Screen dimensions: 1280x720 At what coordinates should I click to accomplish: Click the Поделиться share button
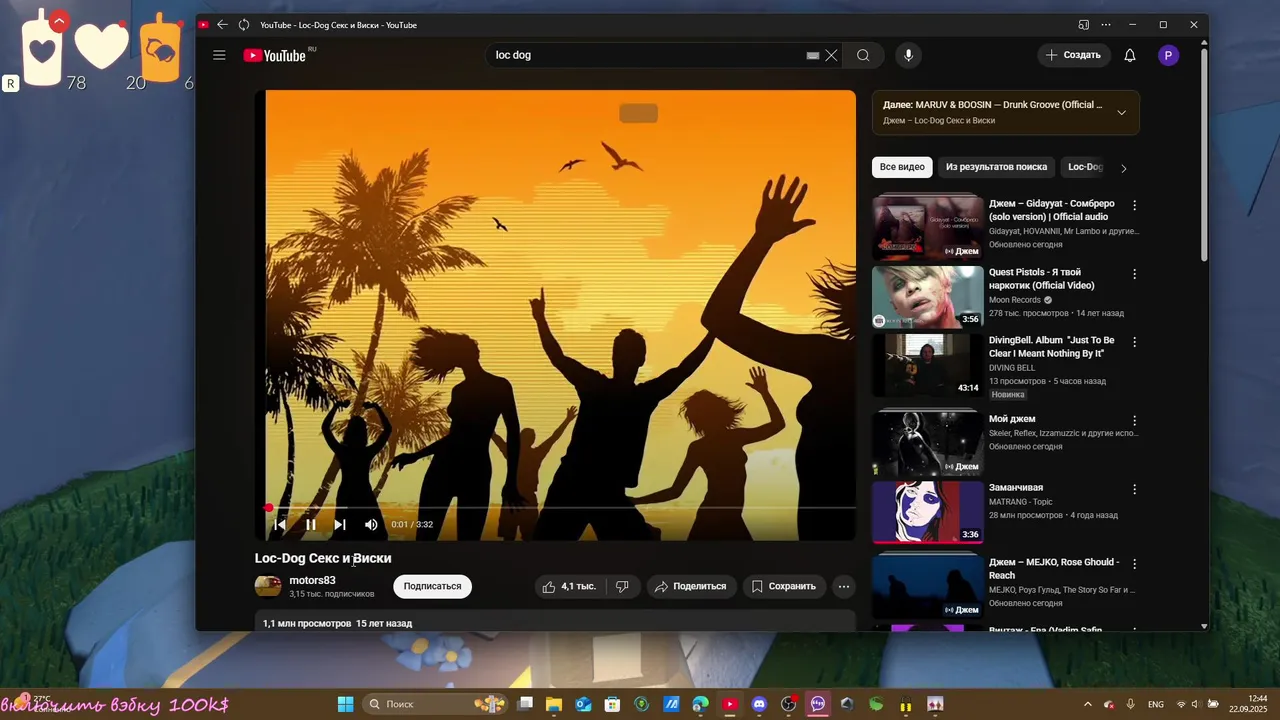692,586
